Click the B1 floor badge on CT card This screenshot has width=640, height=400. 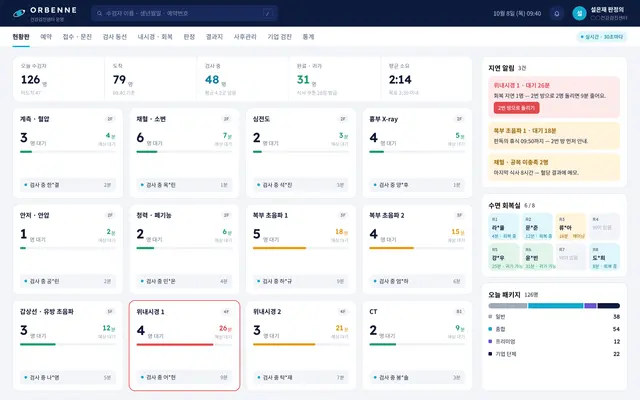tap(459, 312)
